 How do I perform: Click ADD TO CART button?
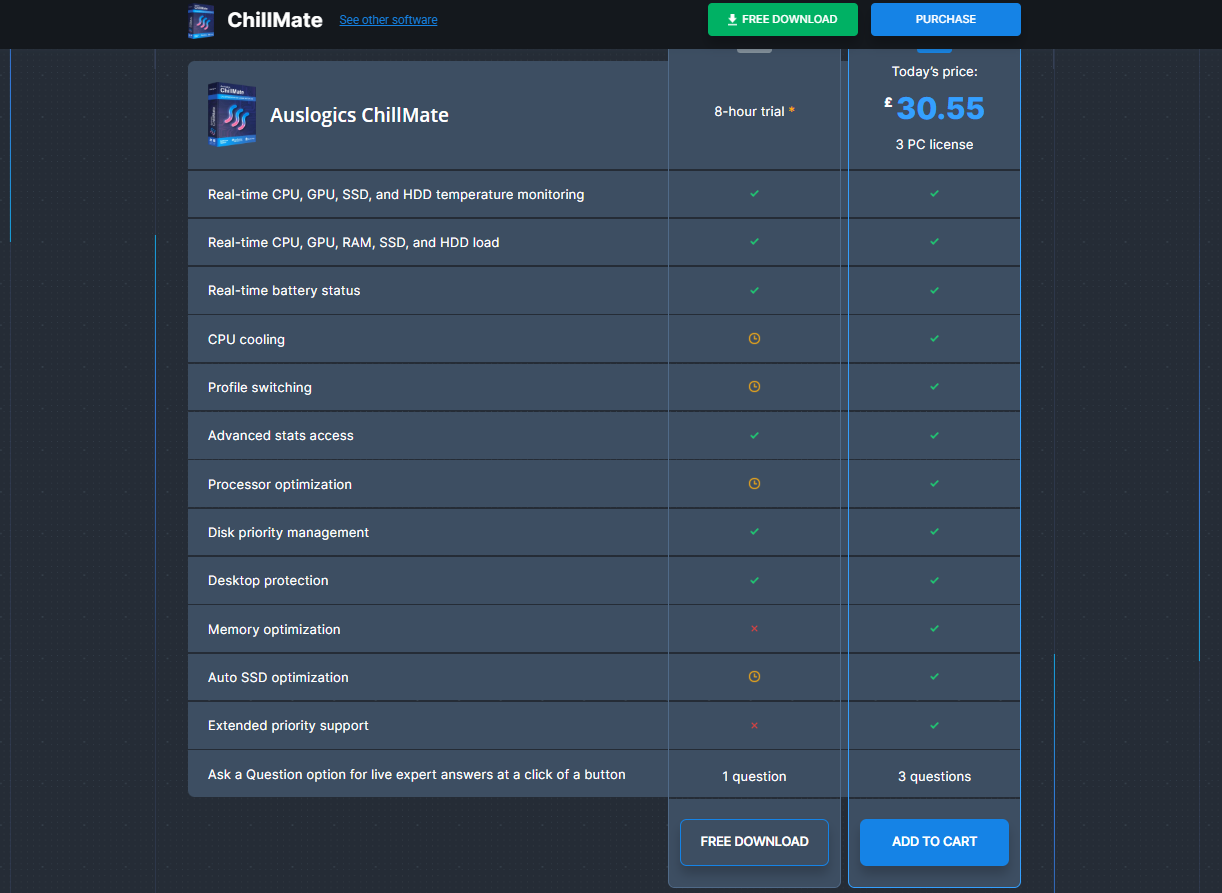[x=934, y=842]
